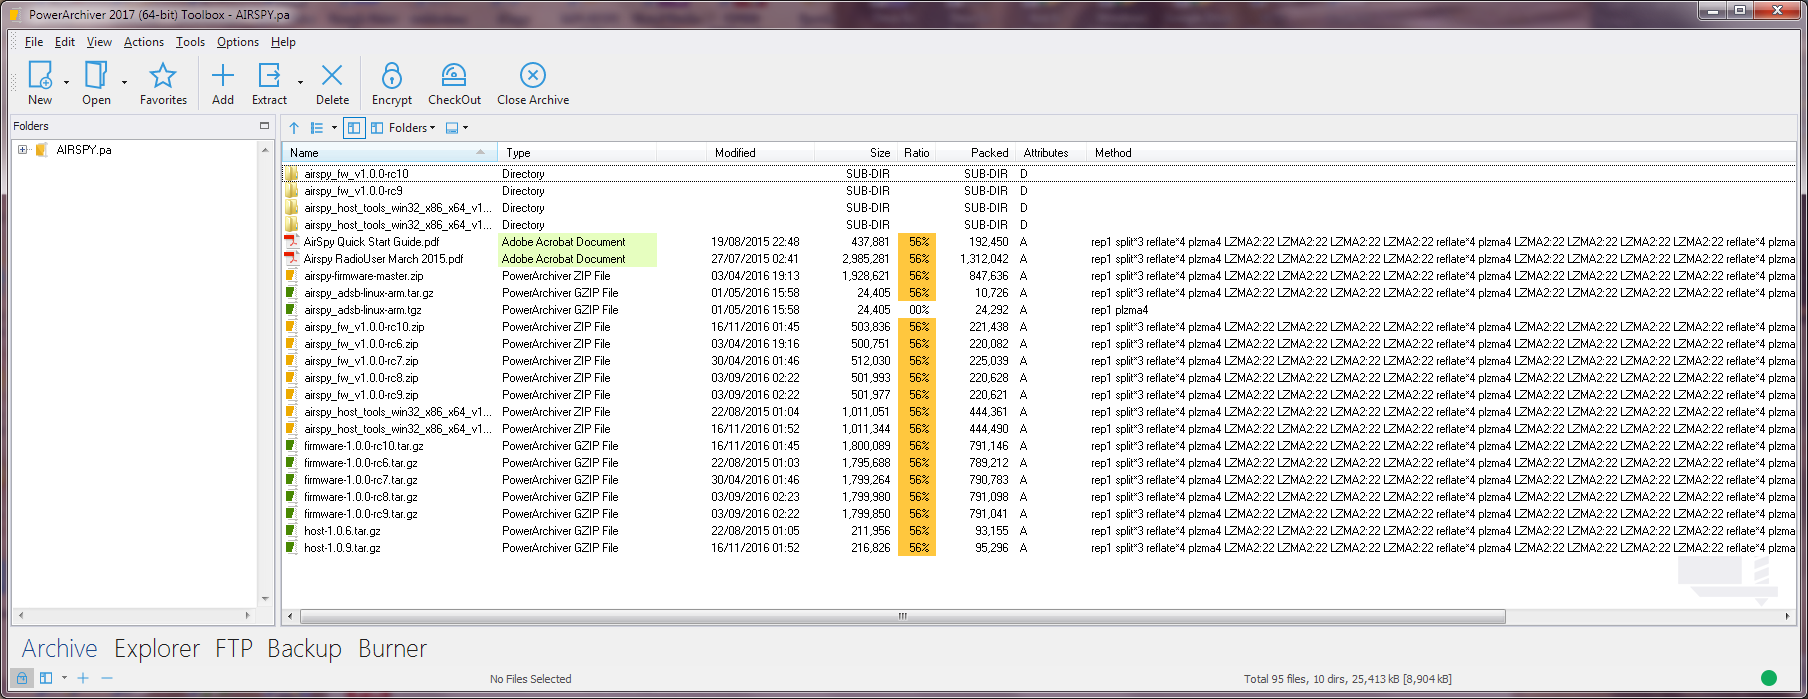
Task: Click the file list scroll right arrow
Action: [x=1788, y=616]
